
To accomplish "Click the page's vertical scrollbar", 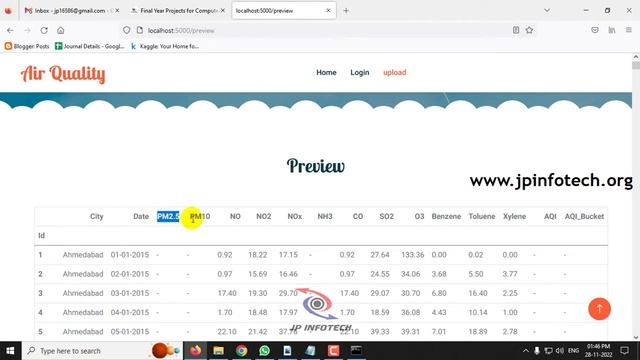I will pyautogui.click(x=636, y=197).
